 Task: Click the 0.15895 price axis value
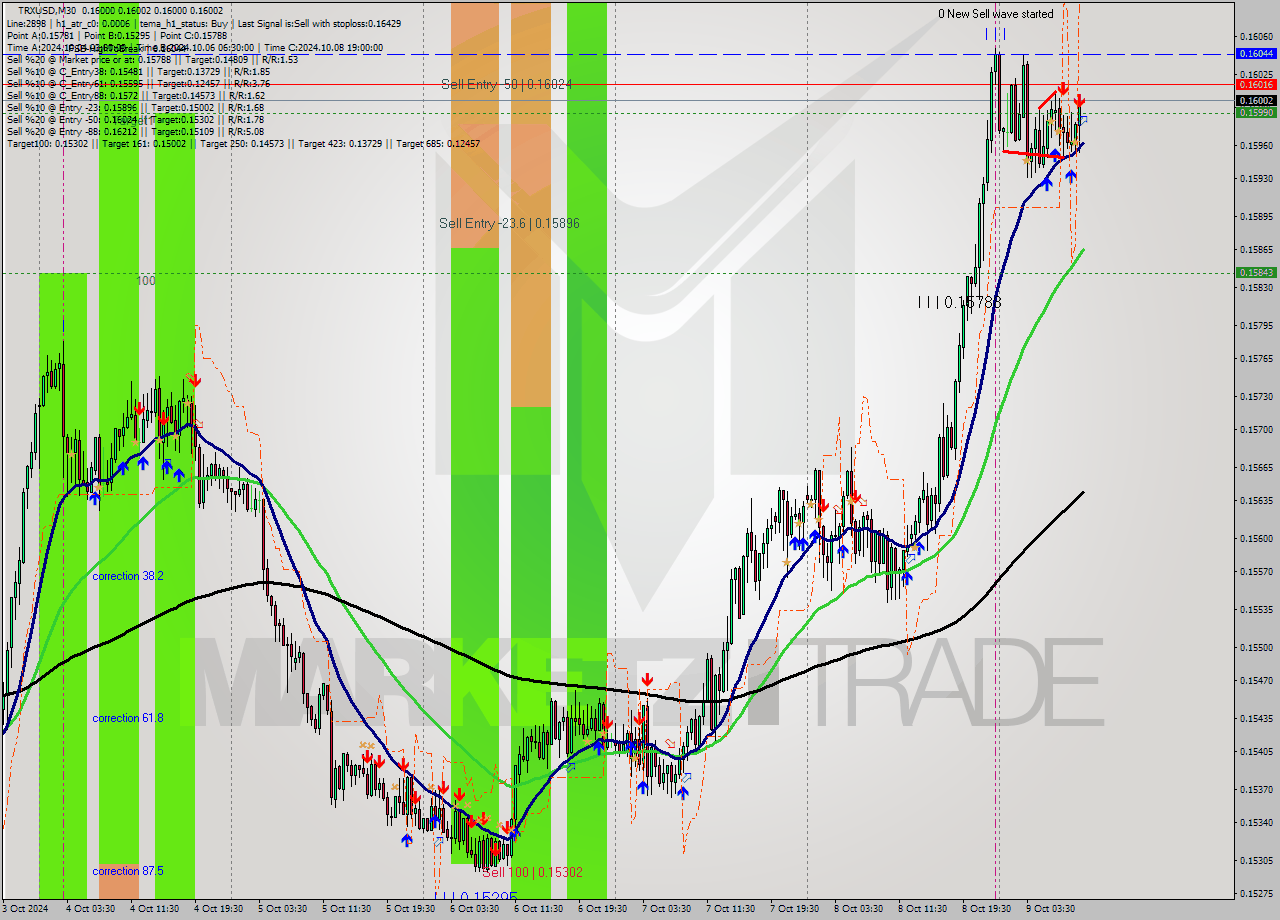(1256, 216)
